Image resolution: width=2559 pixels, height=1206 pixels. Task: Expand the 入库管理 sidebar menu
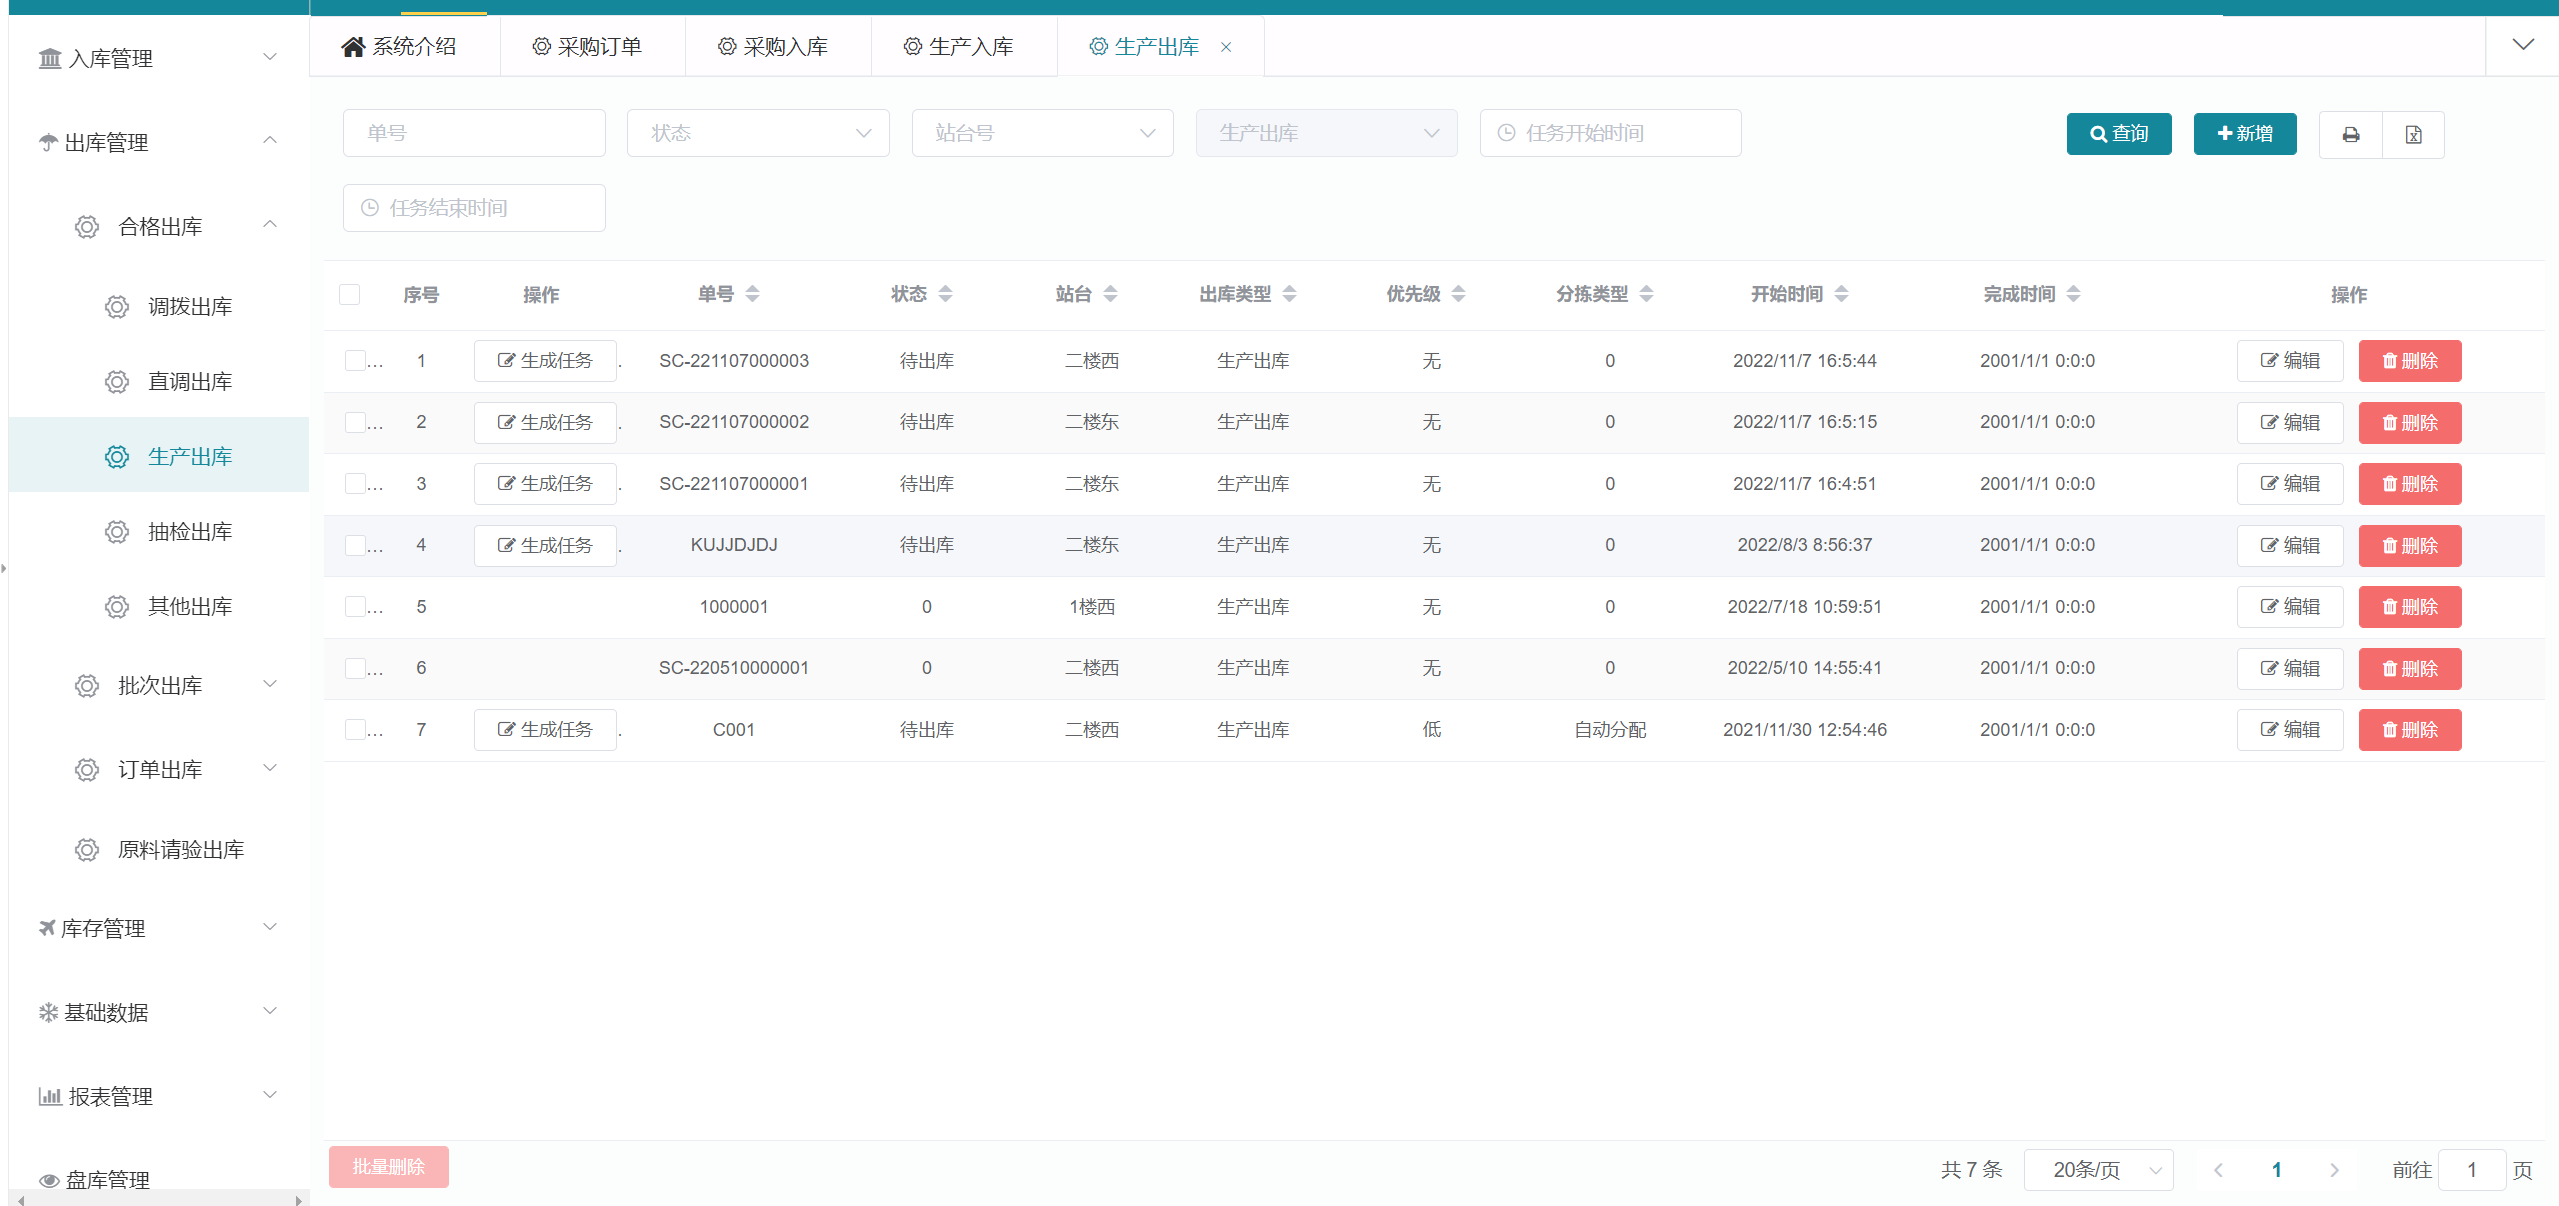coord(159,59)
